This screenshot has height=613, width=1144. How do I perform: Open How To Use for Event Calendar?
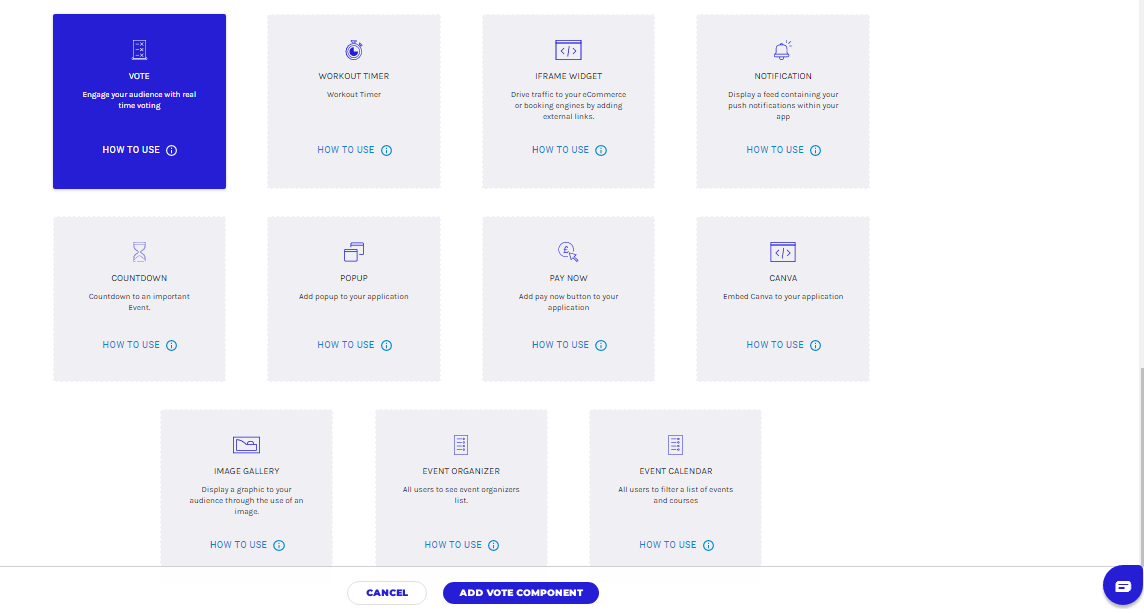click(668, 545)
